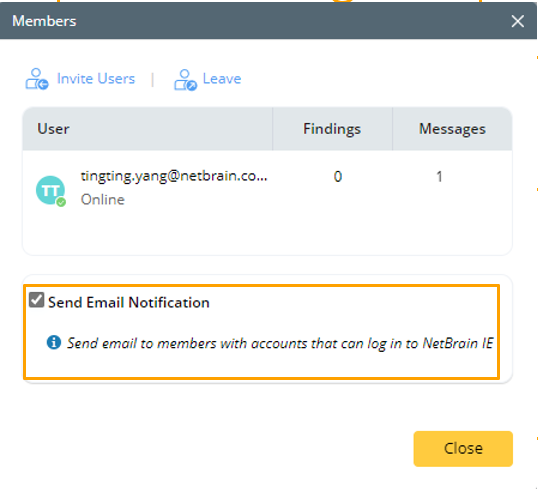Screen dimensions: 538x489
Task: Click the Messages column header
Action: (452, 129)
